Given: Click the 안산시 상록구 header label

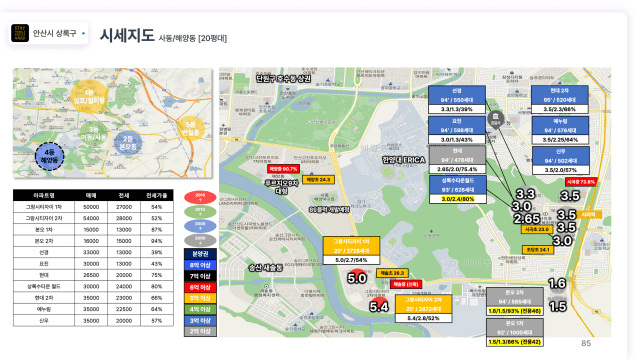Looking at the screenshot, I should (54, 33).
